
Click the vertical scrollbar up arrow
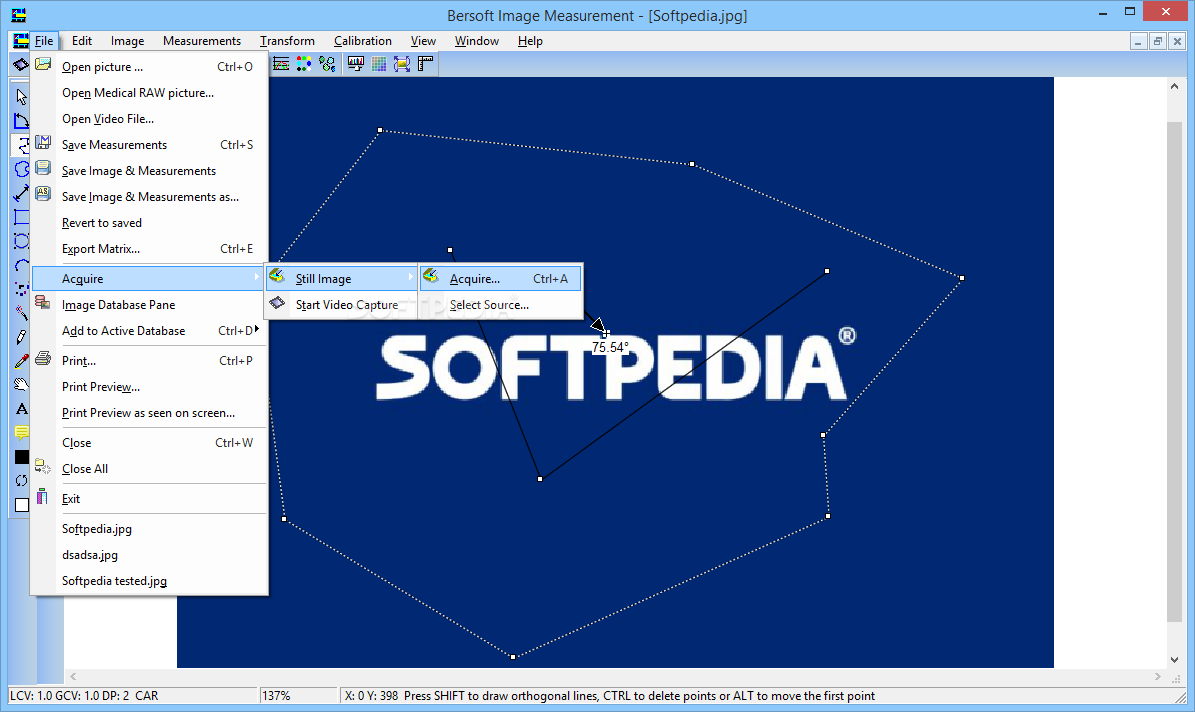pyautogui.click(x=1174, y=86)
